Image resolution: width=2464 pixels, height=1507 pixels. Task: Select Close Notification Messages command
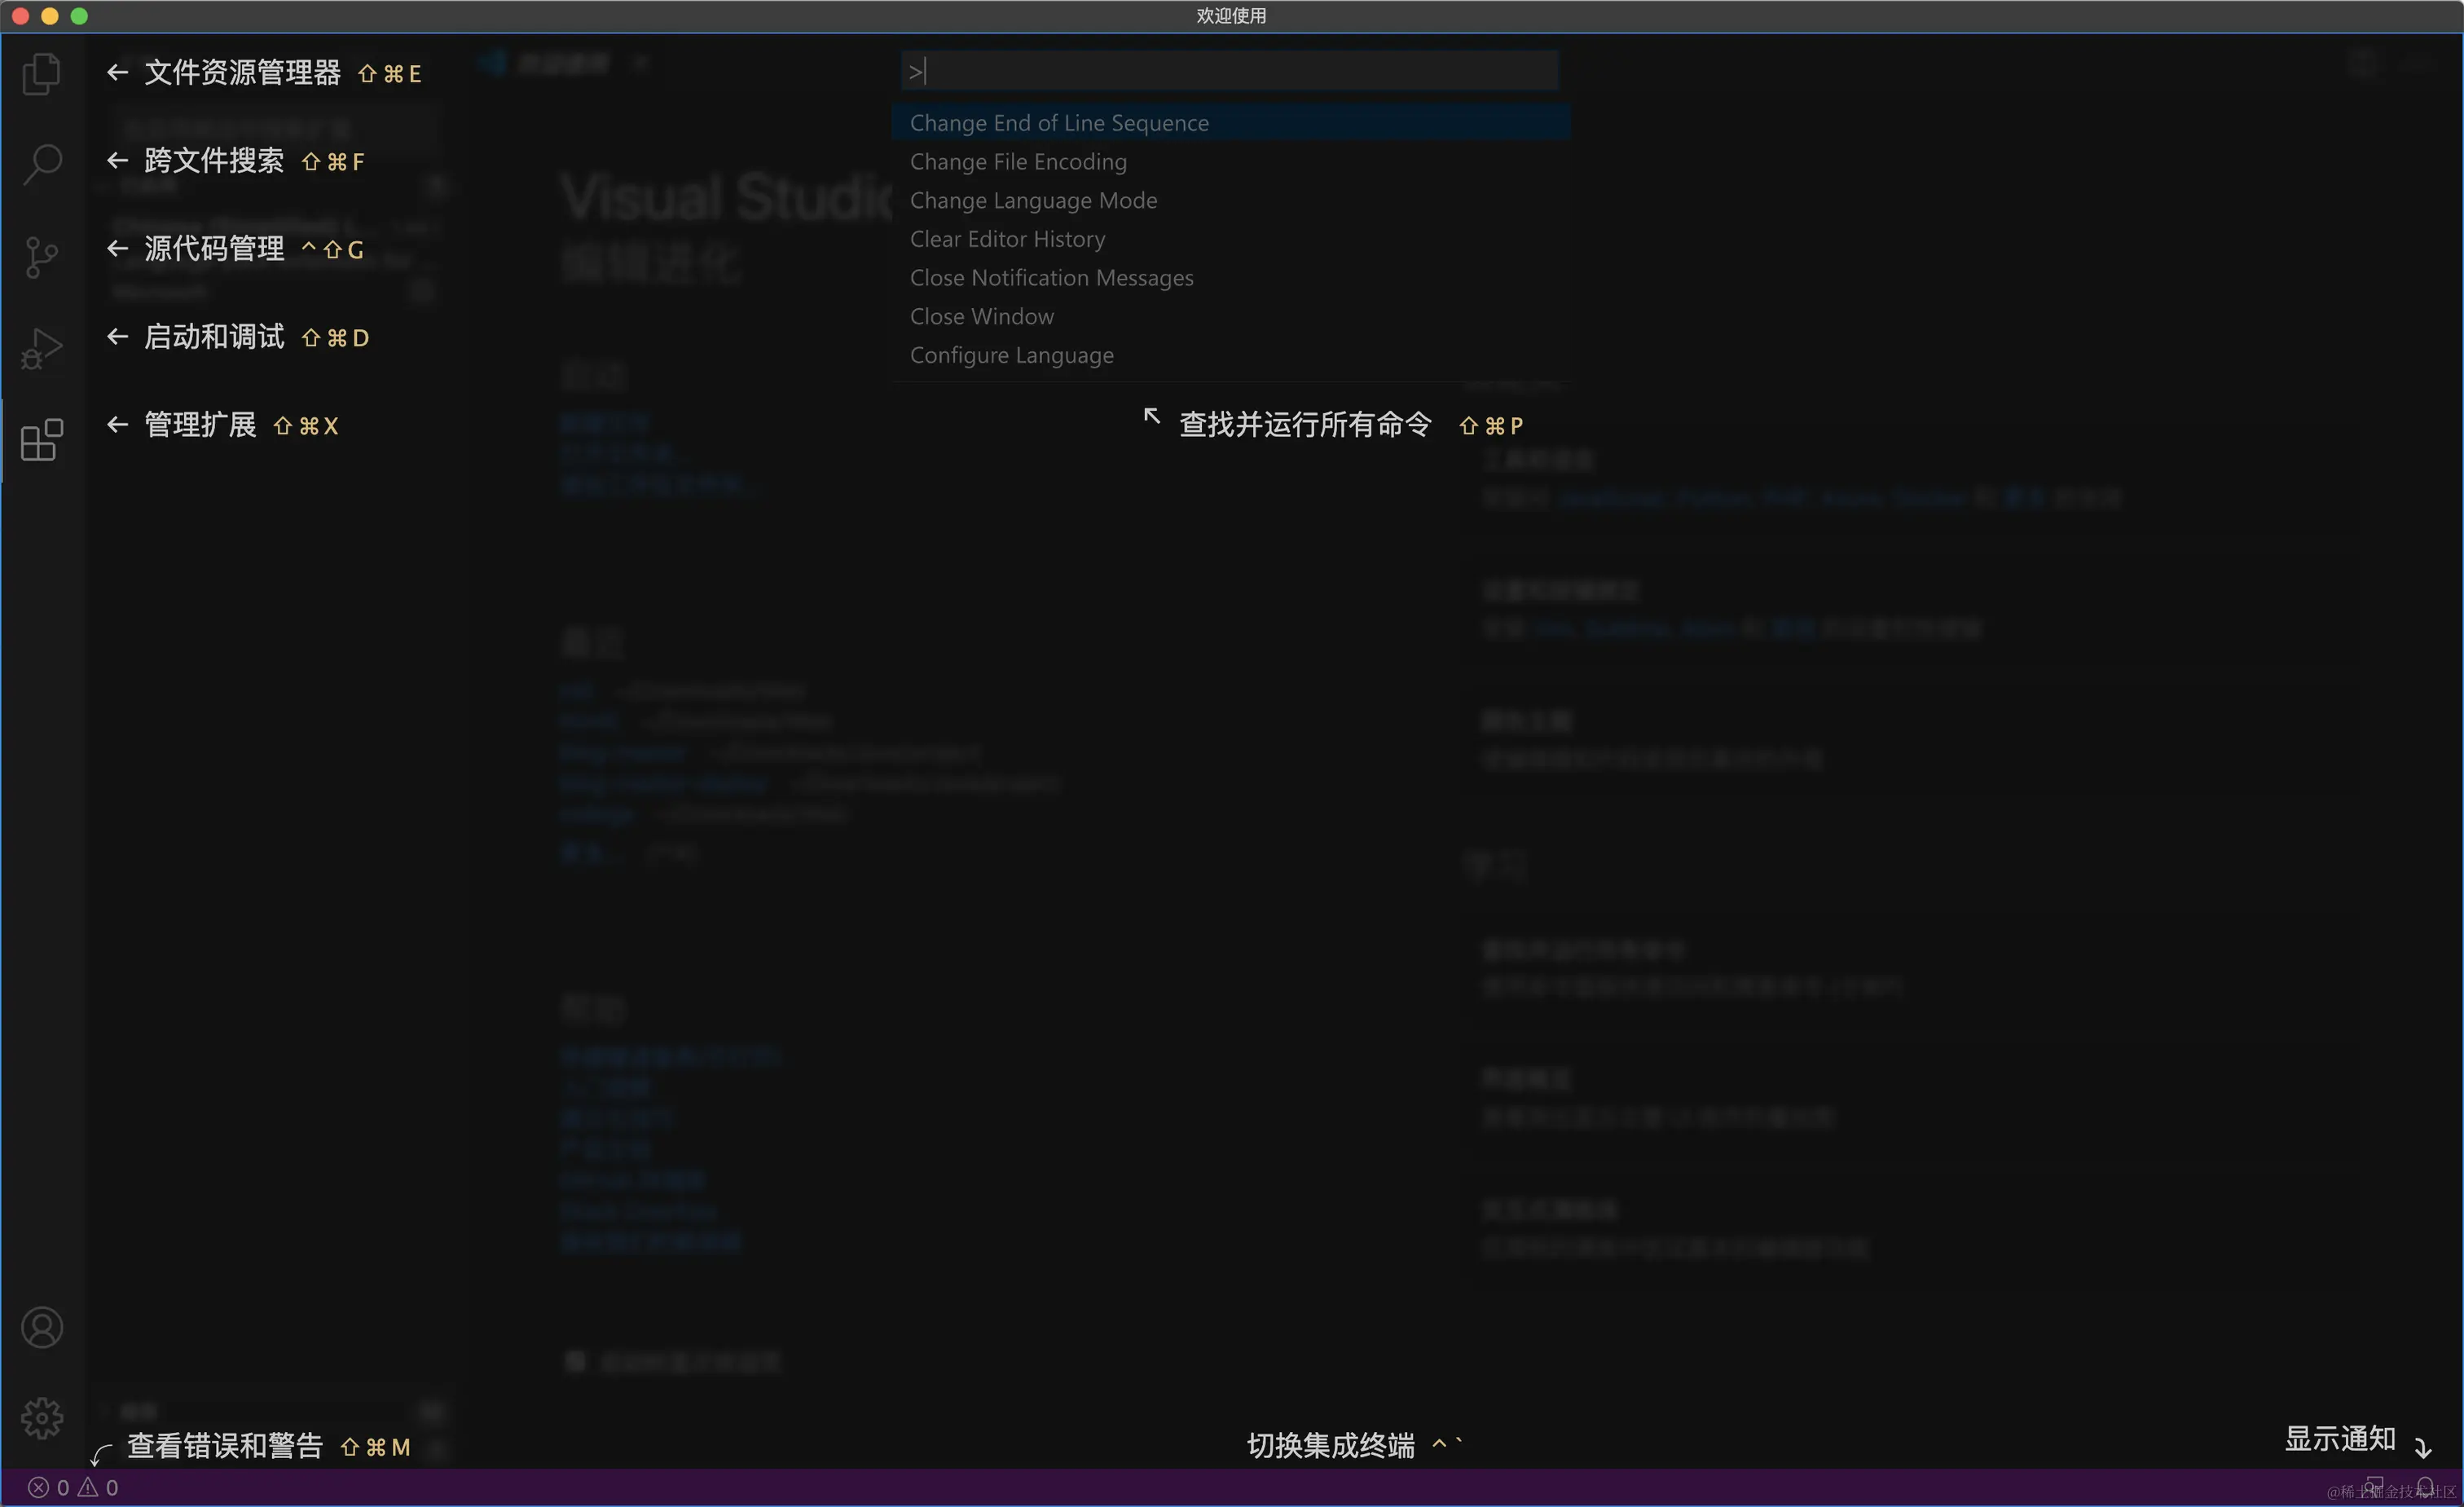[1051, 278]
